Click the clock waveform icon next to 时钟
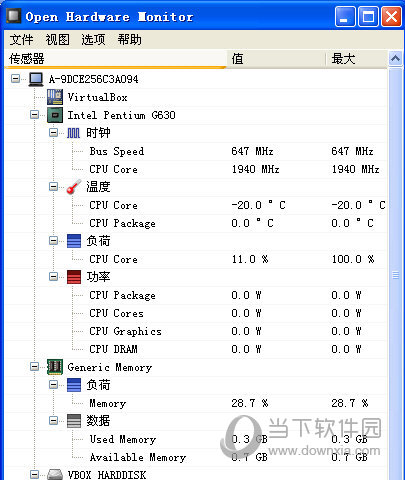The width and height of the screenshot is (405, 480). (x=73, y=133)
